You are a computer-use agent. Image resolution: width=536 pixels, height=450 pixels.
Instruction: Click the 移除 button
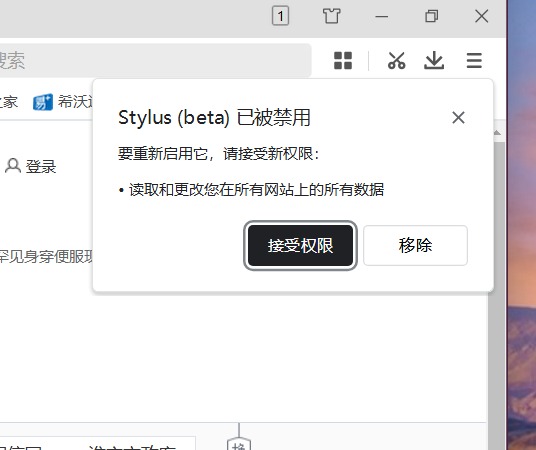pos(415,245)
